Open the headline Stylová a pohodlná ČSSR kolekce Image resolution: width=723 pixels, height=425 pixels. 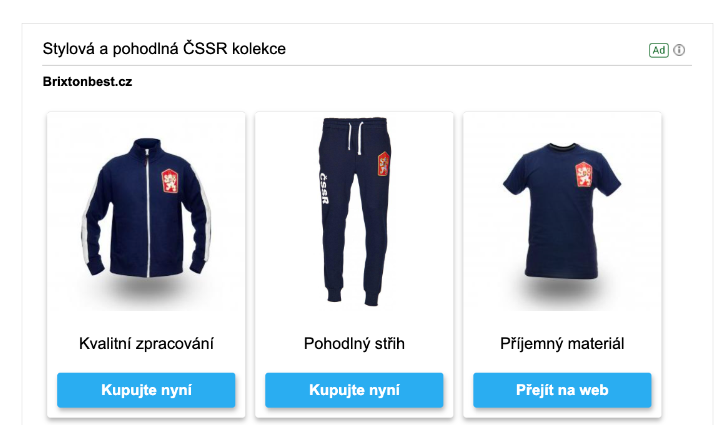point(164,48)
